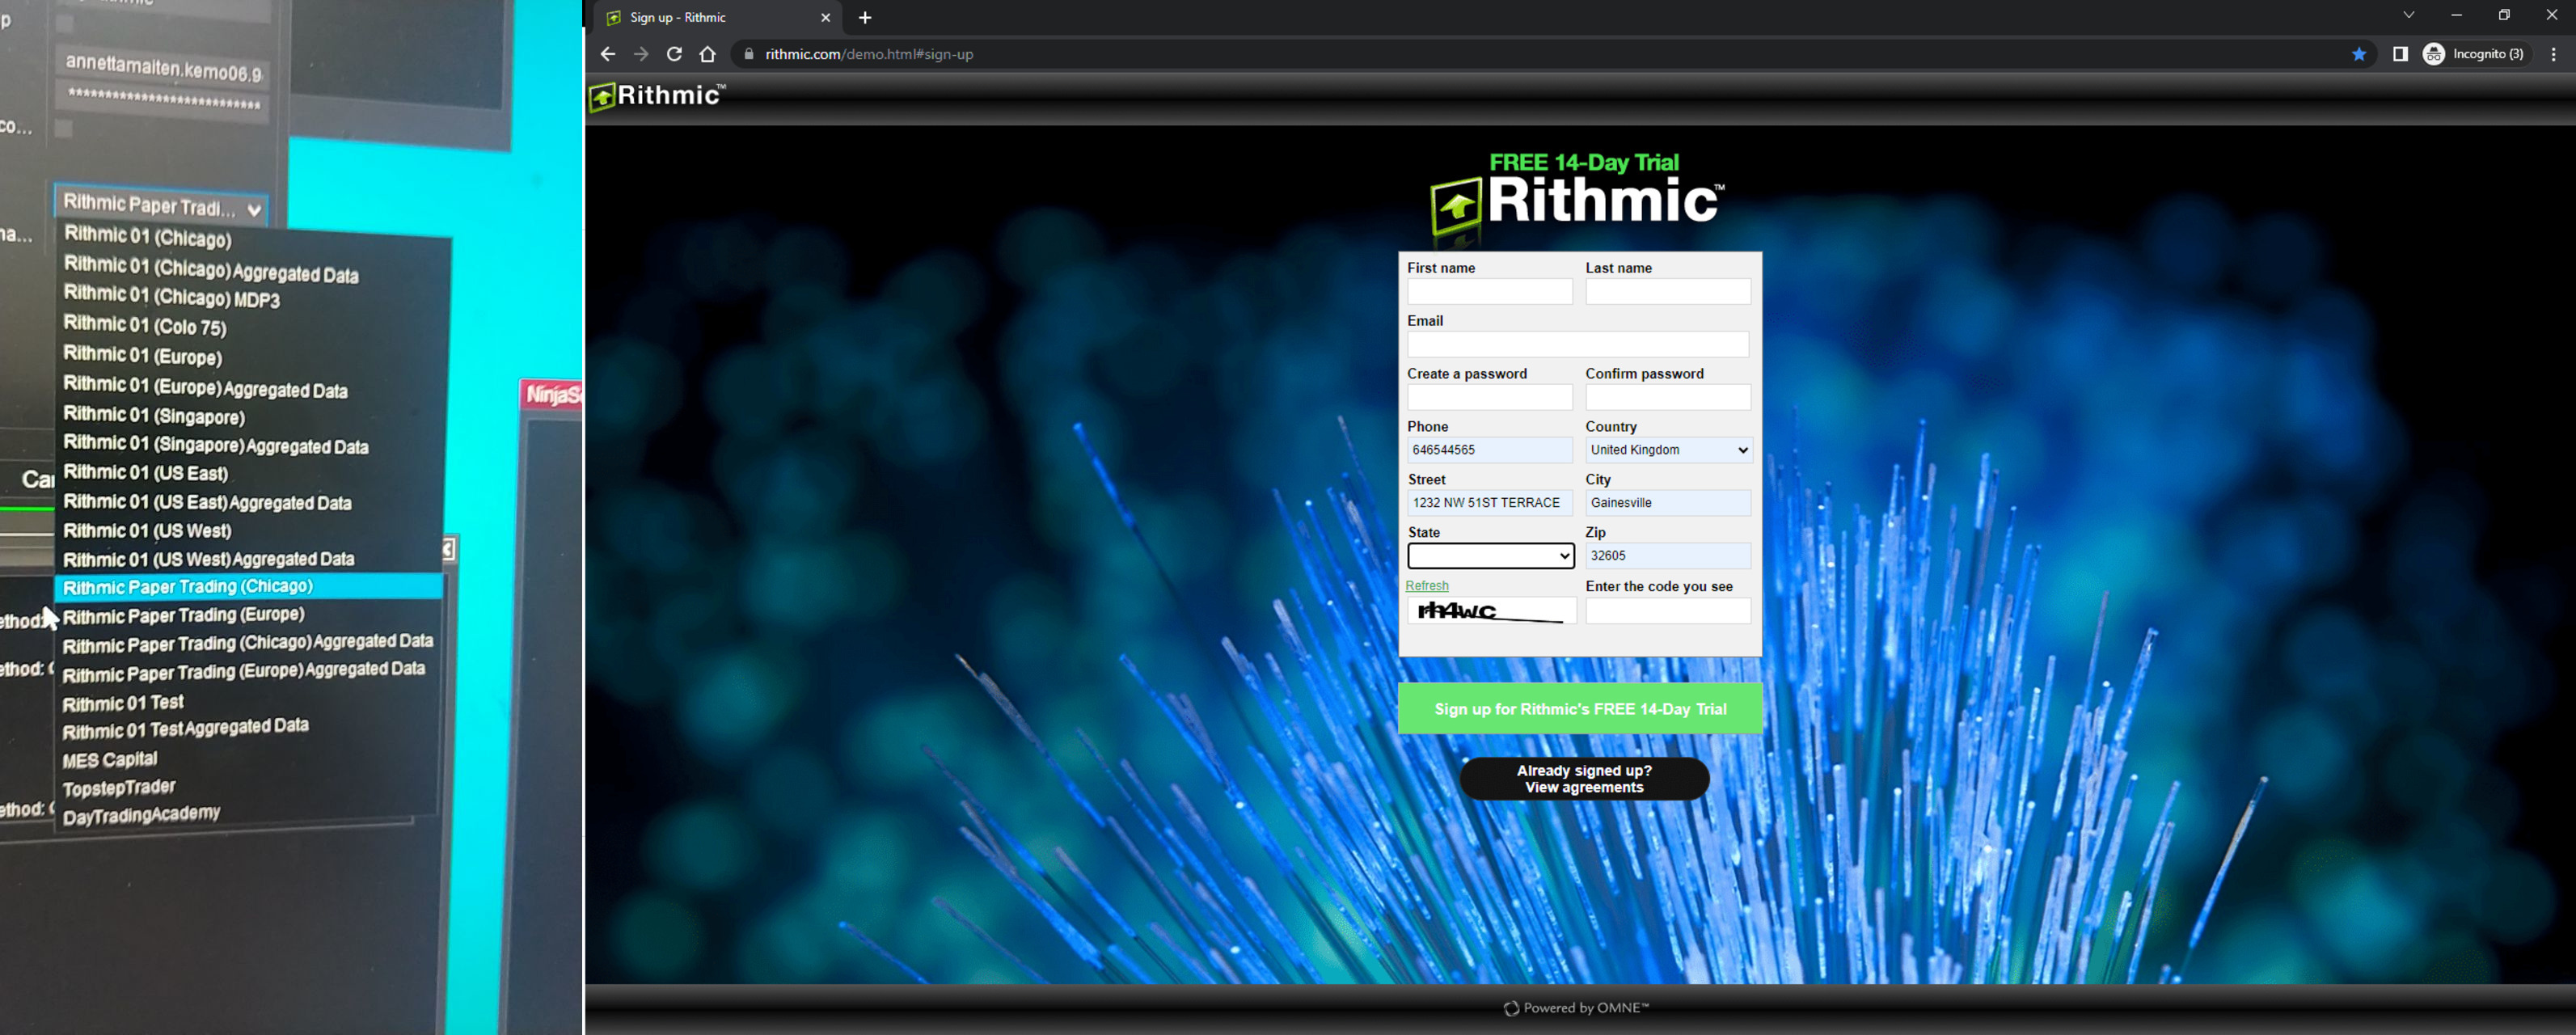Open Rithmic Paper Trading server dropdown

click(x=161, y=206)
